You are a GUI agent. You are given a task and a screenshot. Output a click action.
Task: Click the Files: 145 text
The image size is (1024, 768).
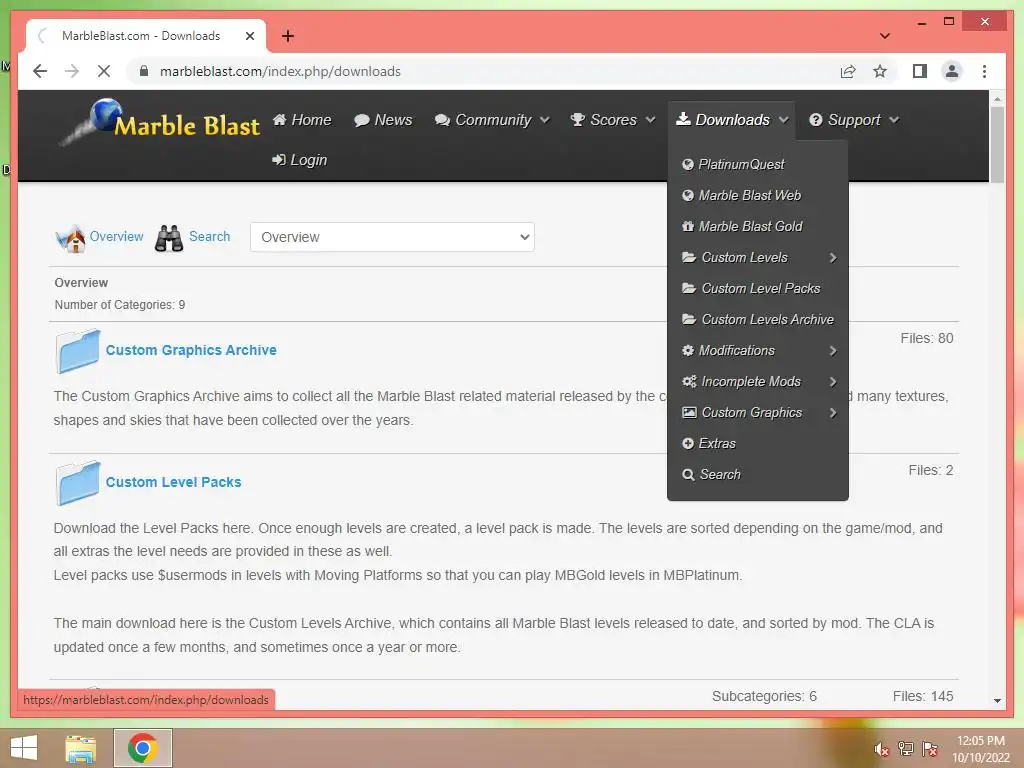tap(923, 696)
